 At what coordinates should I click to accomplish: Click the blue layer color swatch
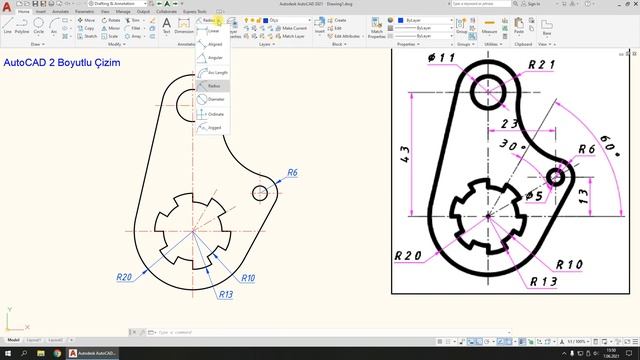[266, 20]
